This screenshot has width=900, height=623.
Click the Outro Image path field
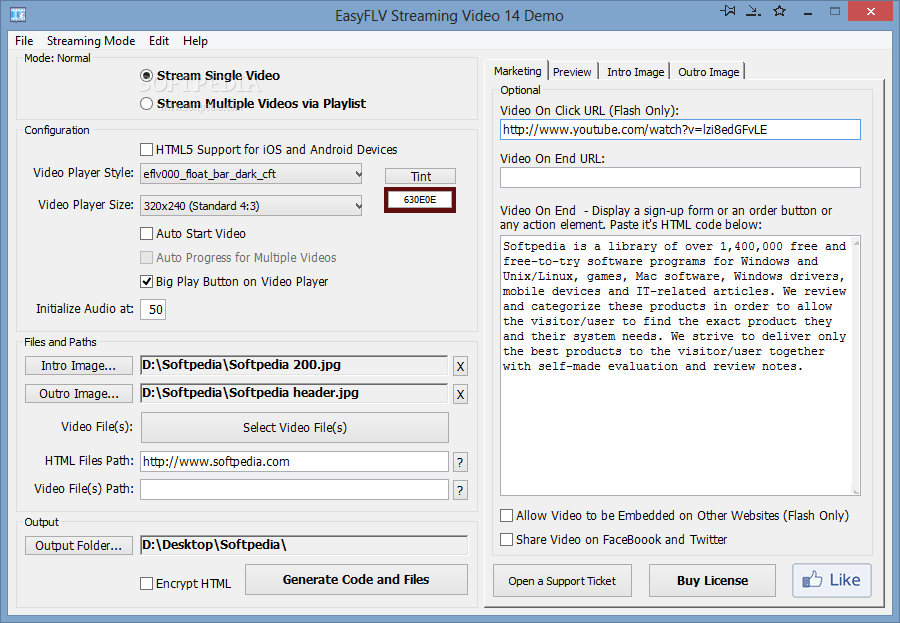tap(294, 393)
